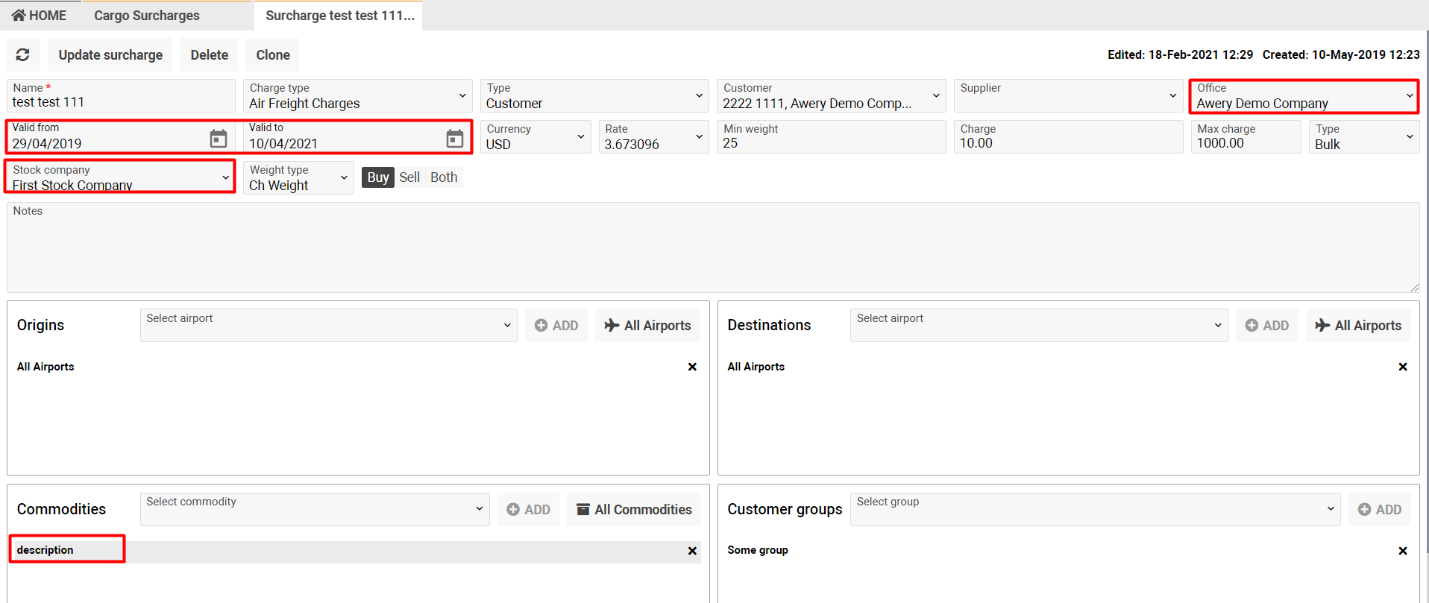Image resolution: width=1429 pixels, height=603 pixels.
Task: Click the Clone button
Action: coord(273,55)
